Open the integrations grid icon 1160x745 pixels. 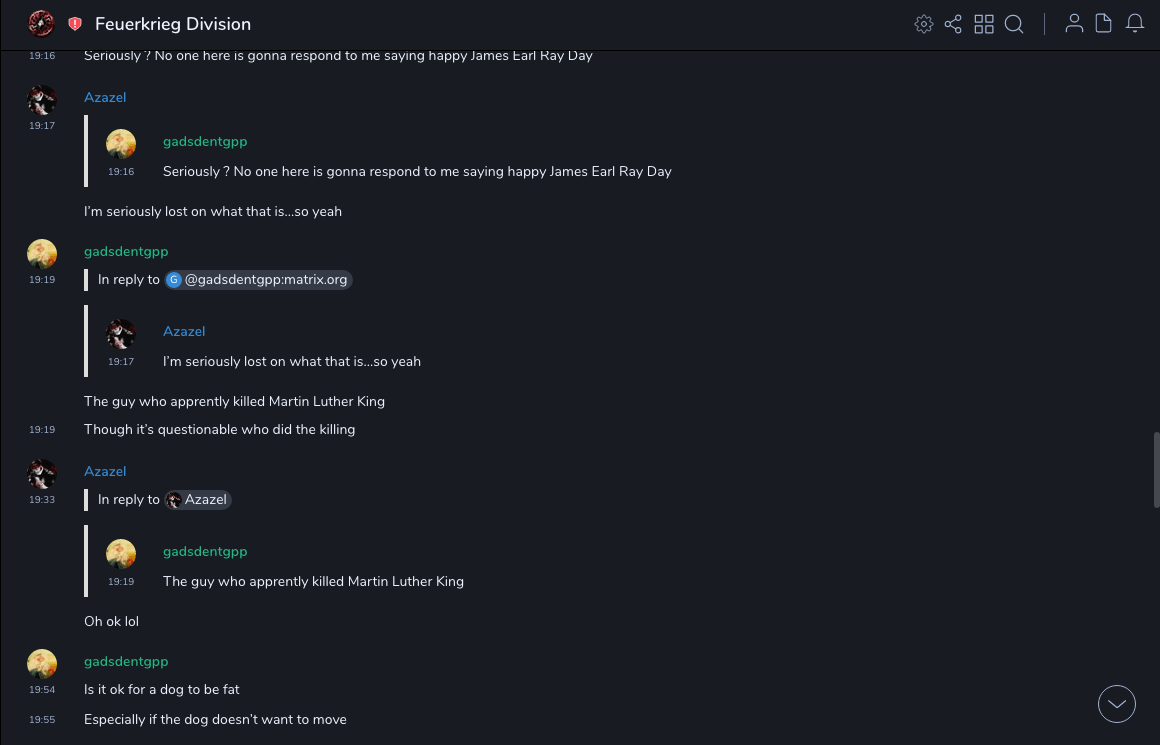(984, 24)
